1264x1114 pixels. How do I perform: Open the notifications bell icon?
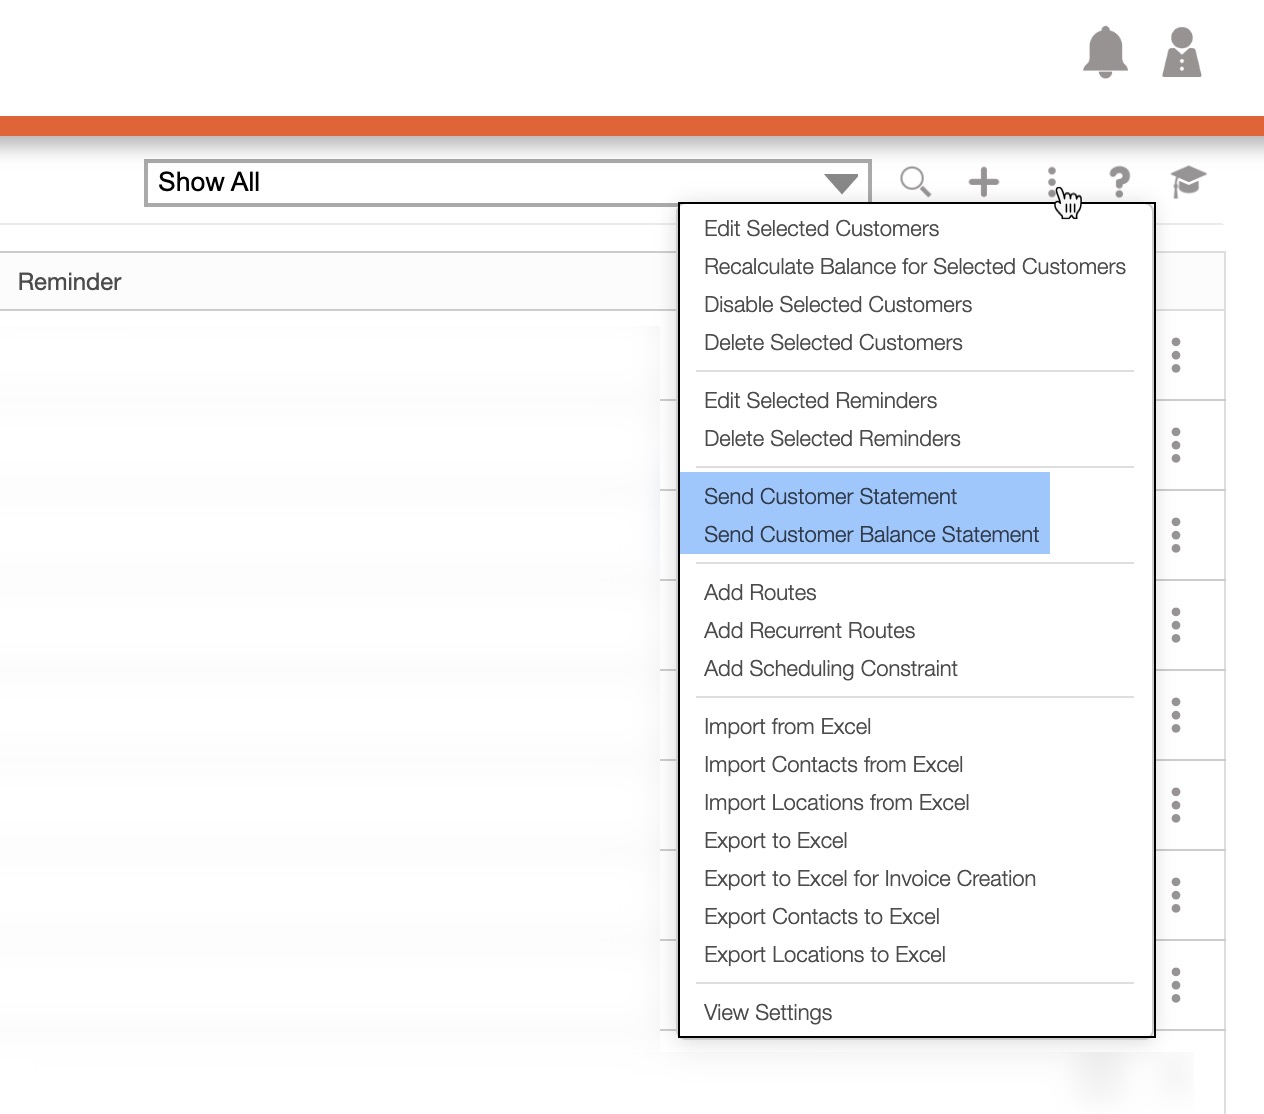(1105, 52)
